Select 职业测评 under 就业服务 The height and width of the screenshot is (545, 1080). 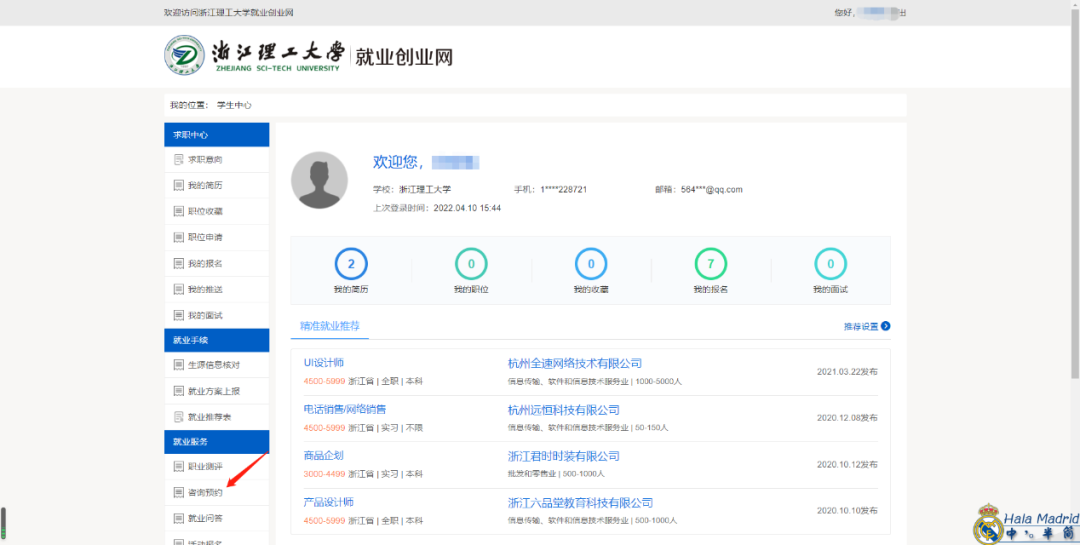(205, 466)
